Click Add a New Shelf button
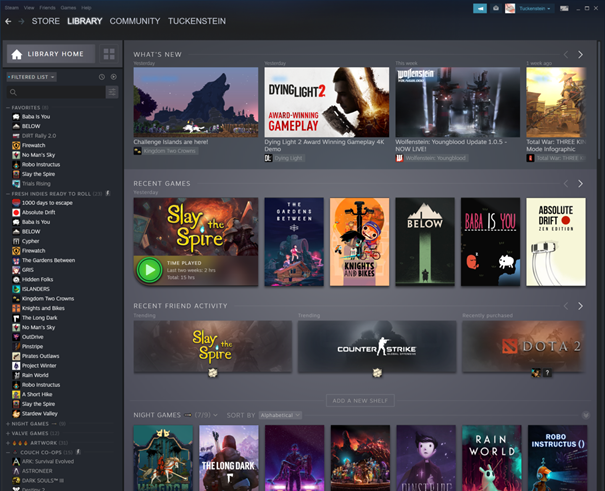This screenshot has height=491, width=605. click(359, 400)
